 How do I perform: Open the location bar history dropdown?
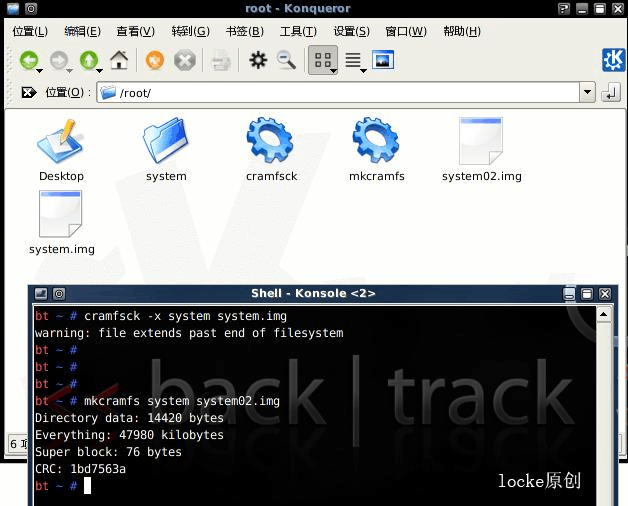pyautogui.click(x=587, y=92)
